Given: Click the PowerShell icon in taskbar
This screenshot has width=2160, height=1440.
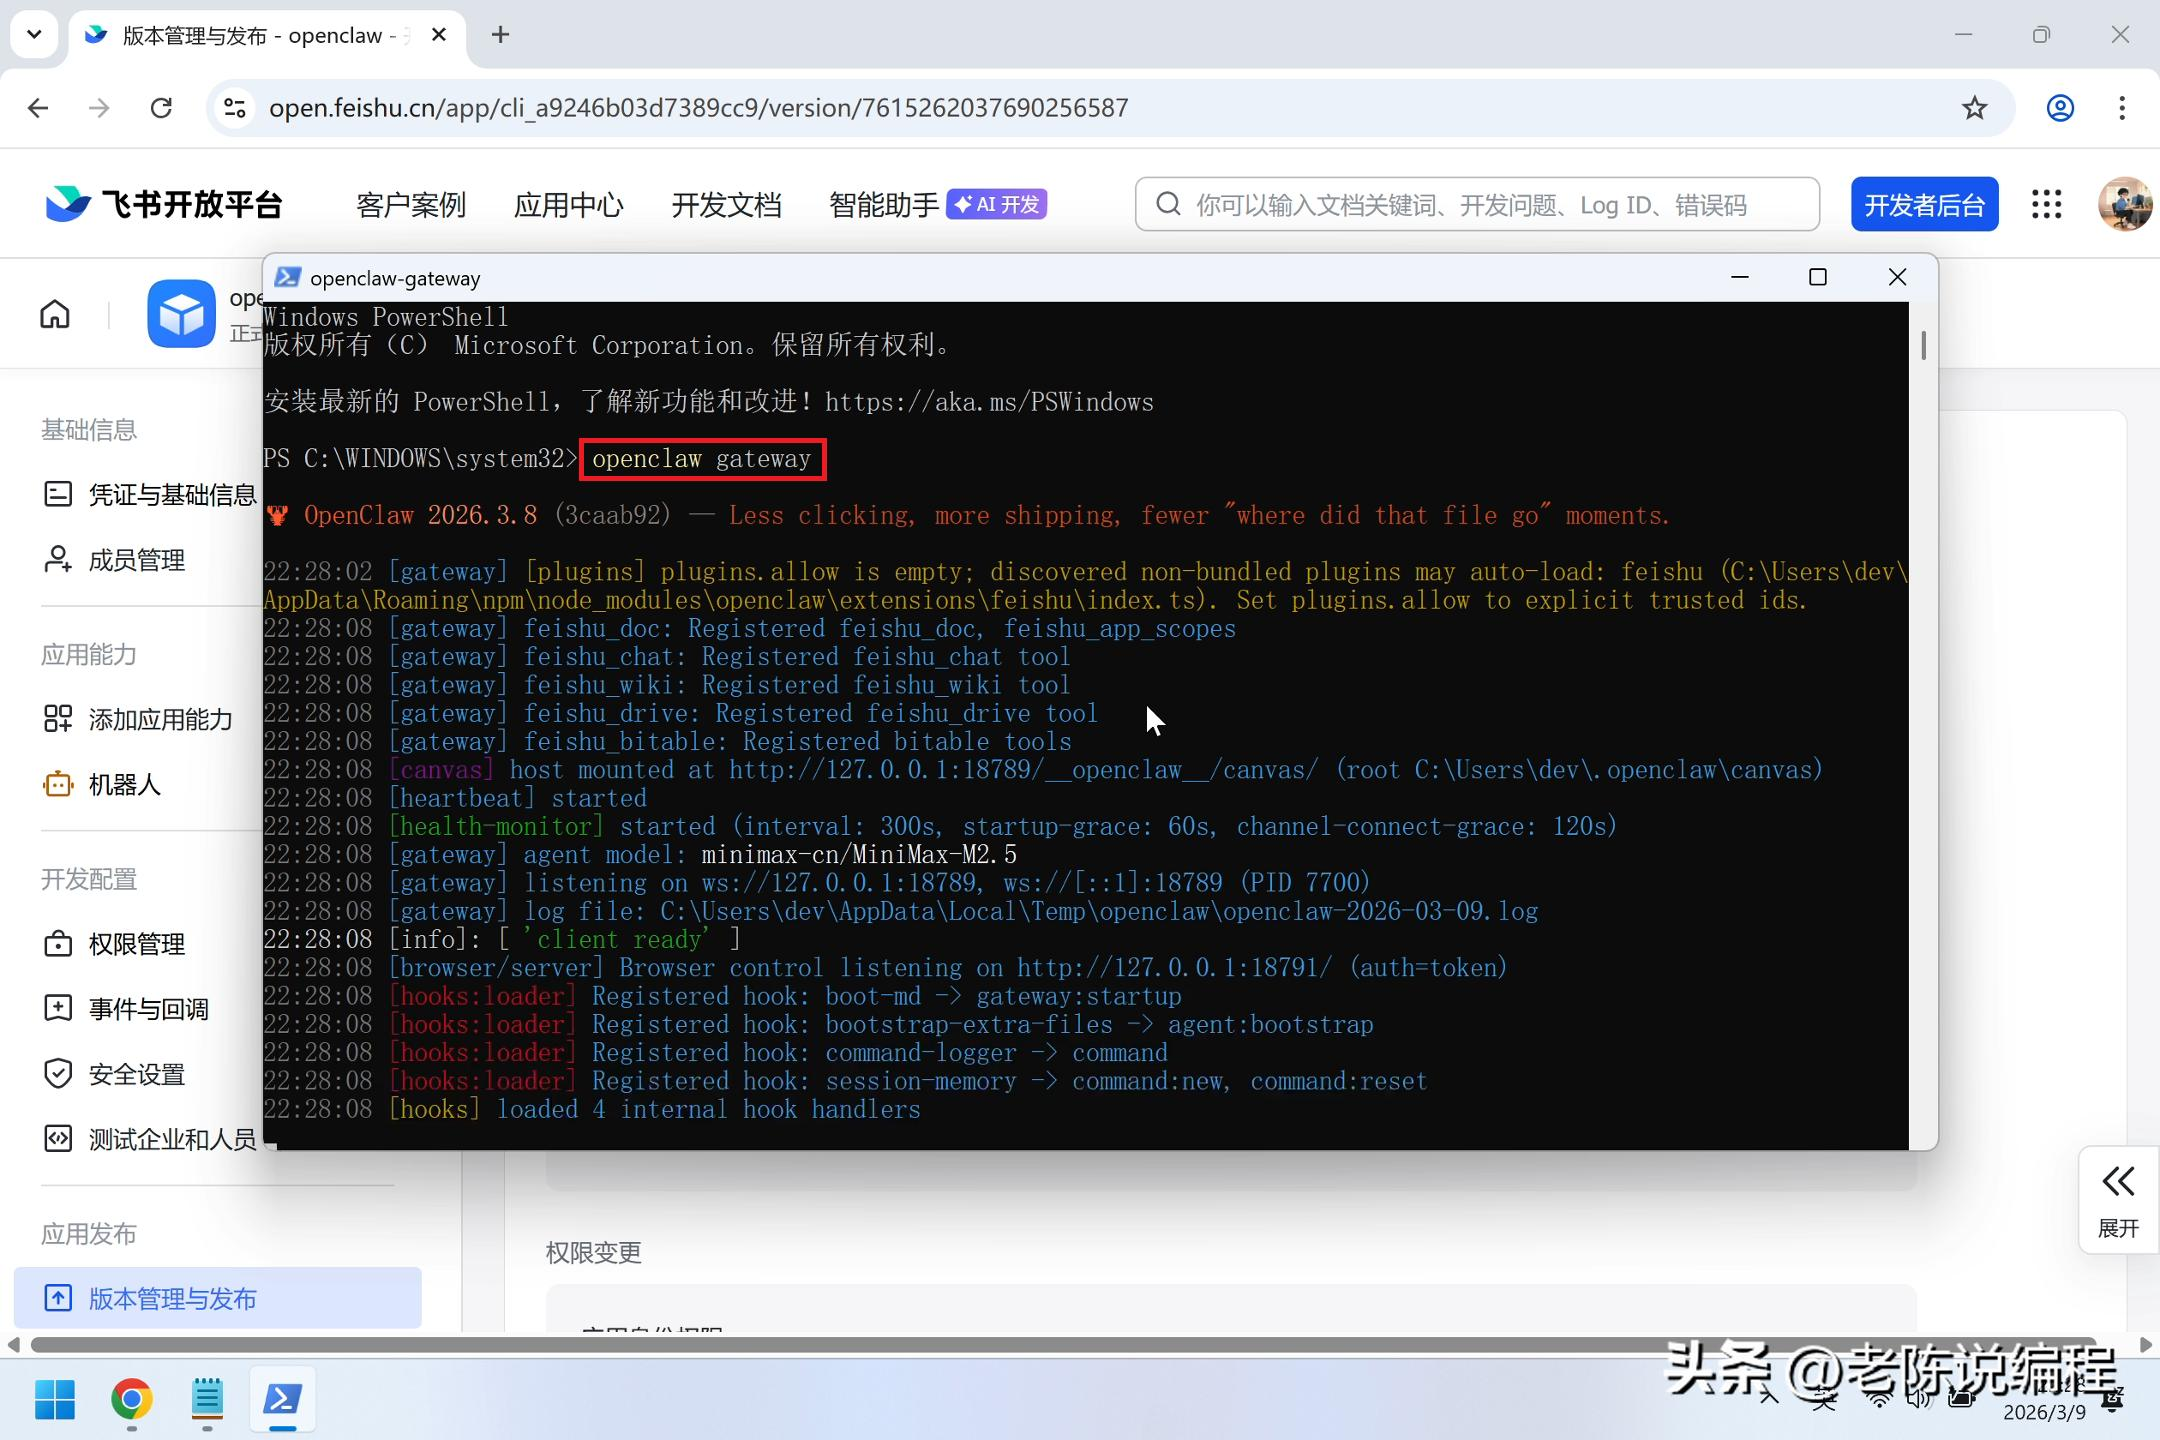Looking at the screenshot, I should pyautogui.click(x=283, y=1398).
